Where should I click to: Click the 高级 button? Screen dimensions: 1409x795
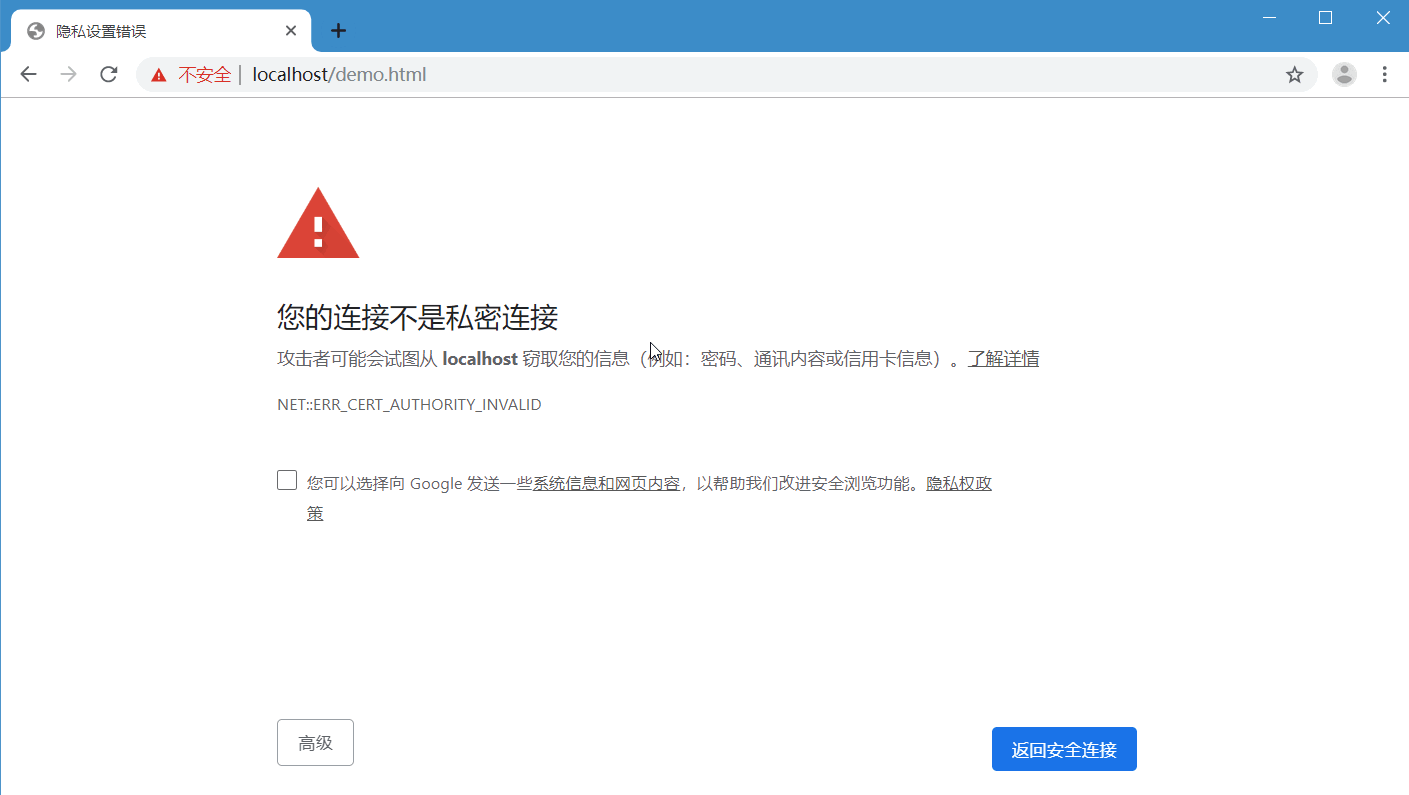click(315, 743)
